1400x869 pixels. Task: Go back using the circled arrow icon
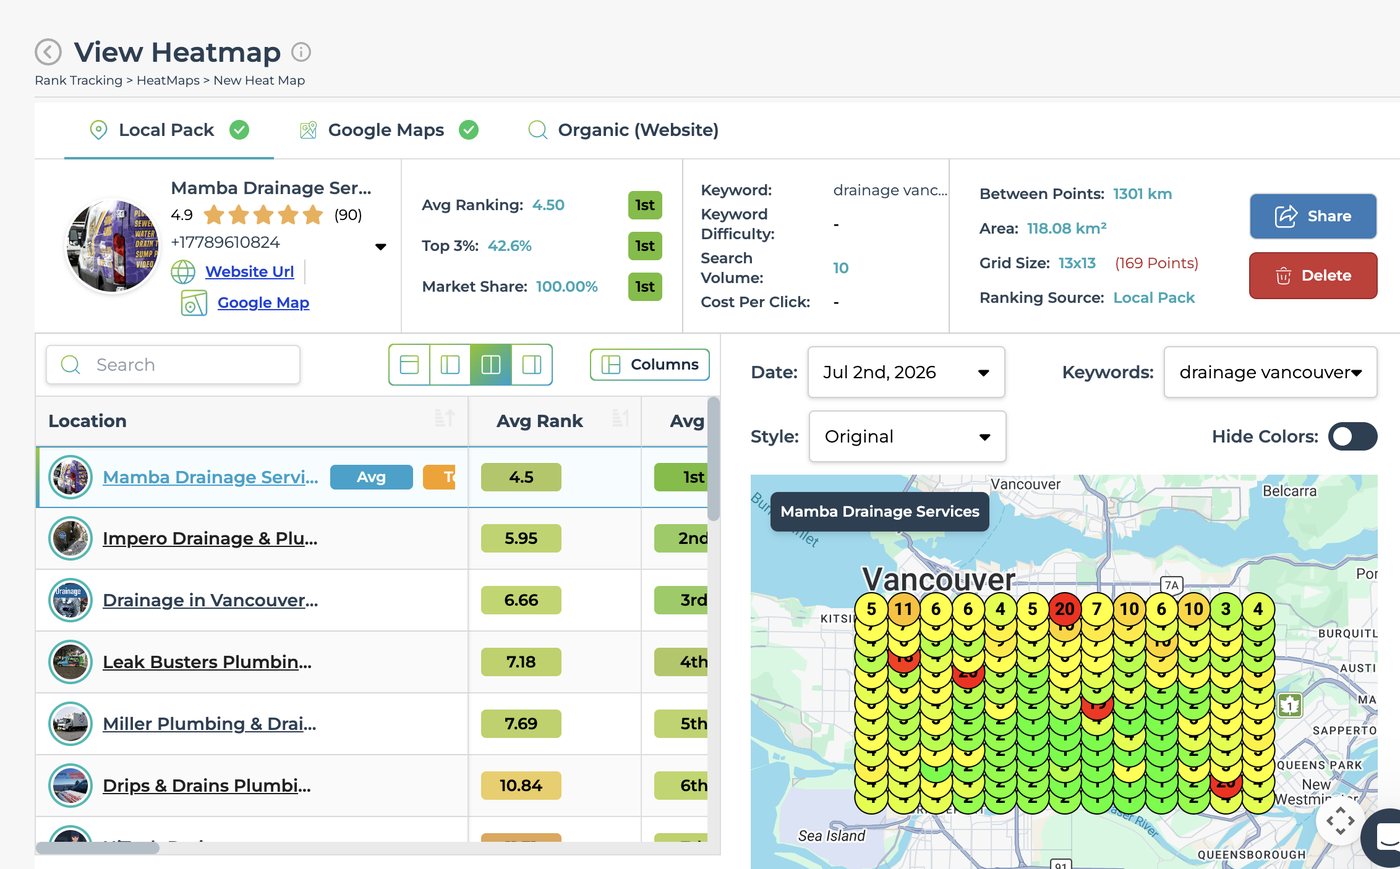48,52
